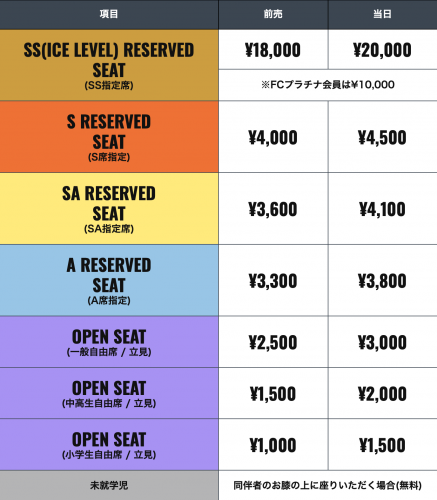Click the ¥4,100 same-day price
The image size is (437, 500).
pyautogui.click(x=382, y=209)
